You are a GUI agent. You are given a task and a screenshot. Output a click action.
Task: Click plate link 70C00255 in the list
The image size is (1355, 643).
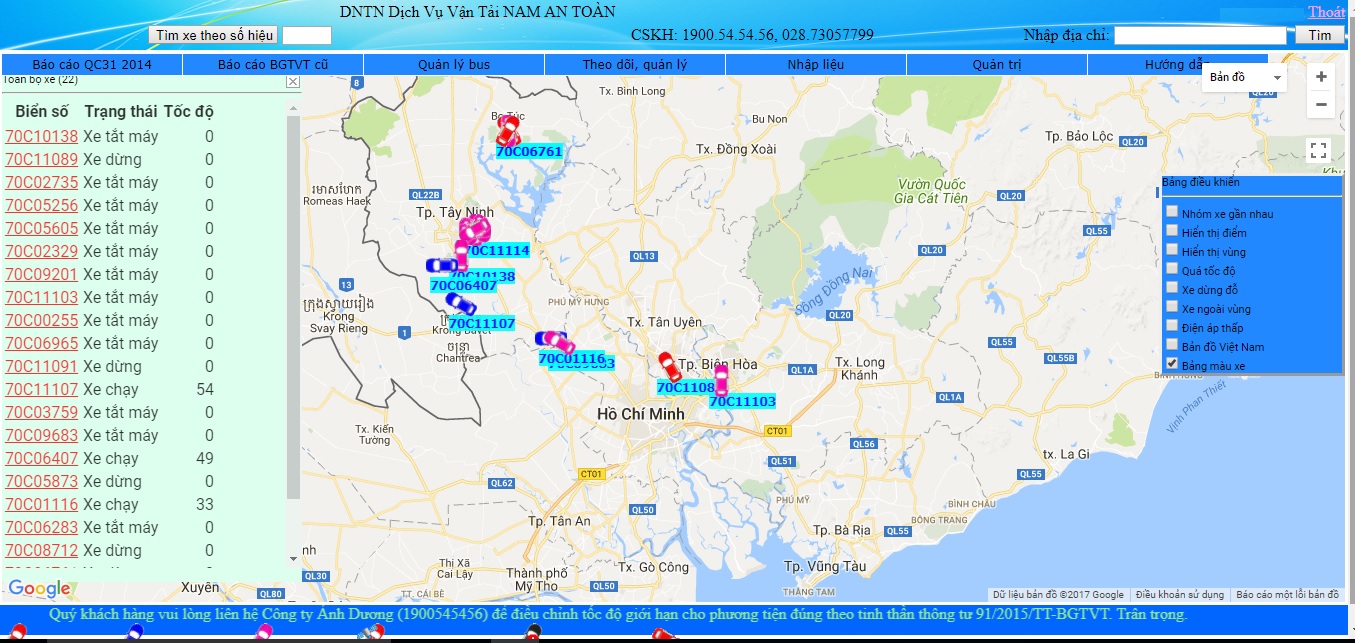pos(41,321)
